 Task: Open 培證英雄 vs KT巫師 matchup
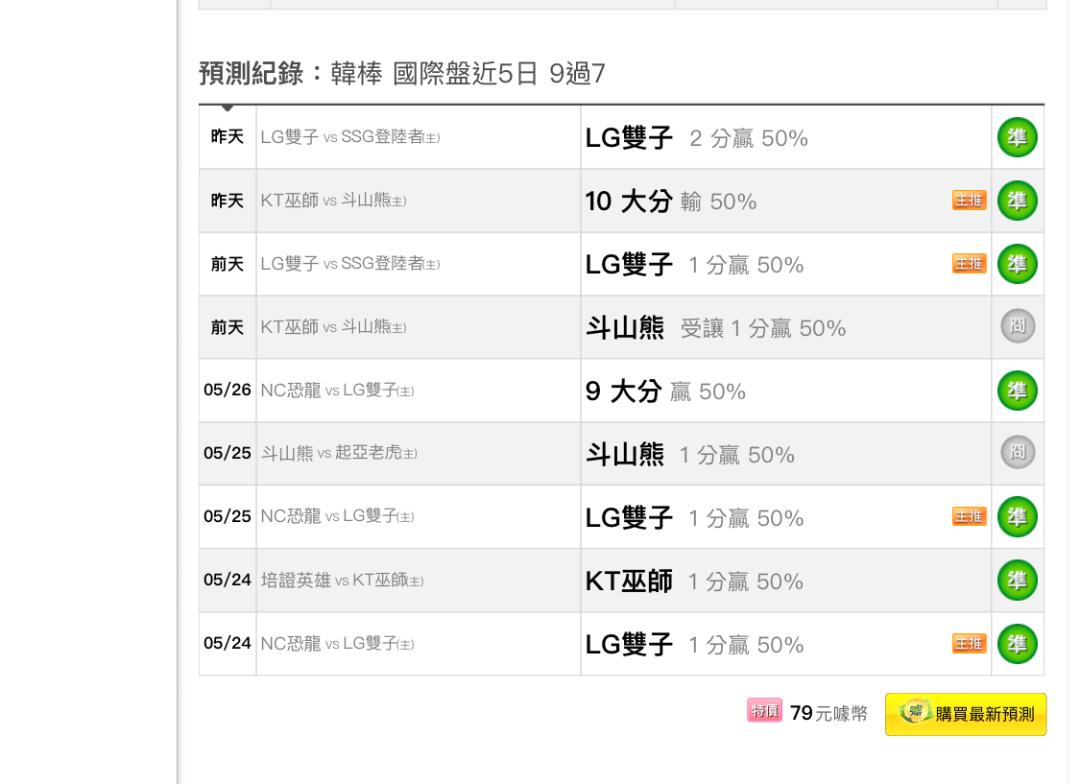tap(342, 580)
